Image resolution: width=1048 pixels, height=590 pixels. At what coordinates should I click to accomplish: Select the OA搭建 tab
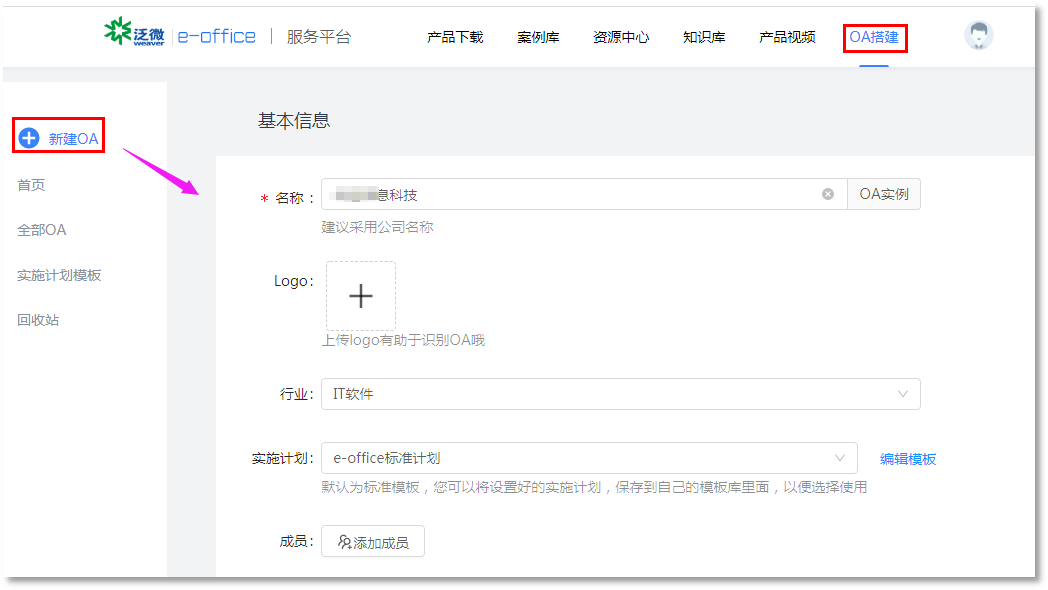[874, 37]
